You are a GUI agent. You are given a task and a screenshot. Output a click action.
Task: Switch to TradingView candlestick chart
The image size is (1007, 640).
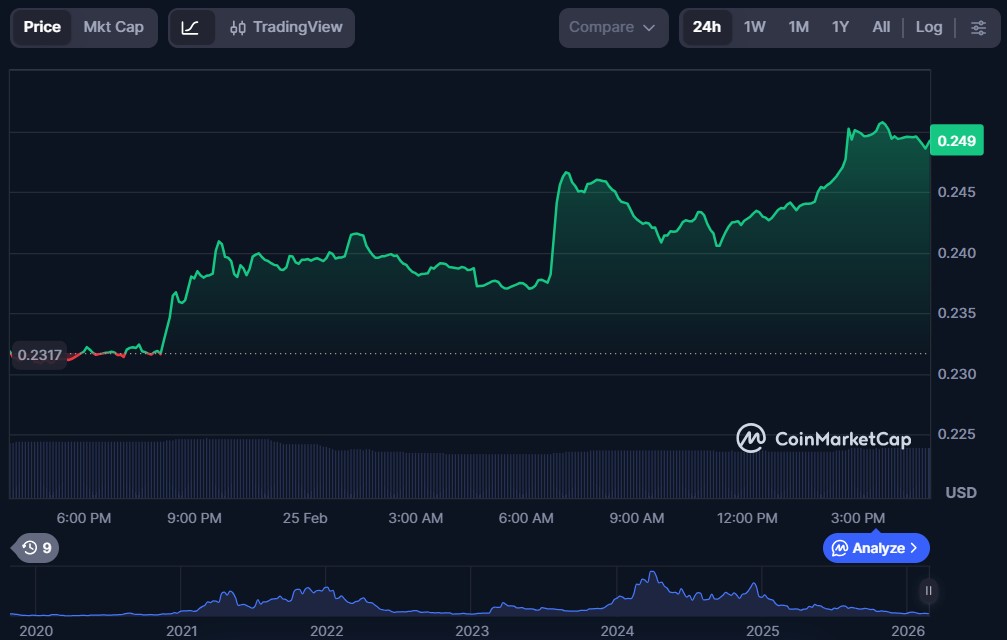(x=284, y=27)
